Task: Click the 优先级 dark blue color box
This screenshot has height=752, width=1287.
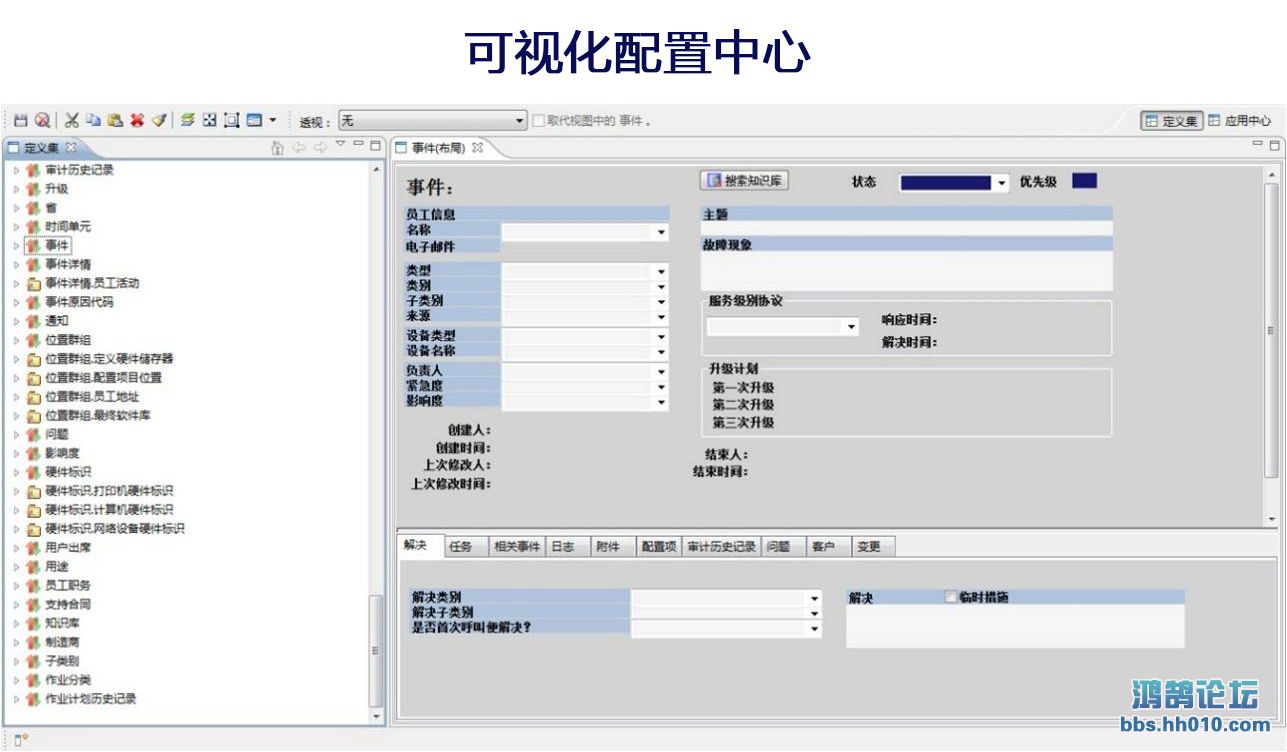Action: coord(1084,181)
